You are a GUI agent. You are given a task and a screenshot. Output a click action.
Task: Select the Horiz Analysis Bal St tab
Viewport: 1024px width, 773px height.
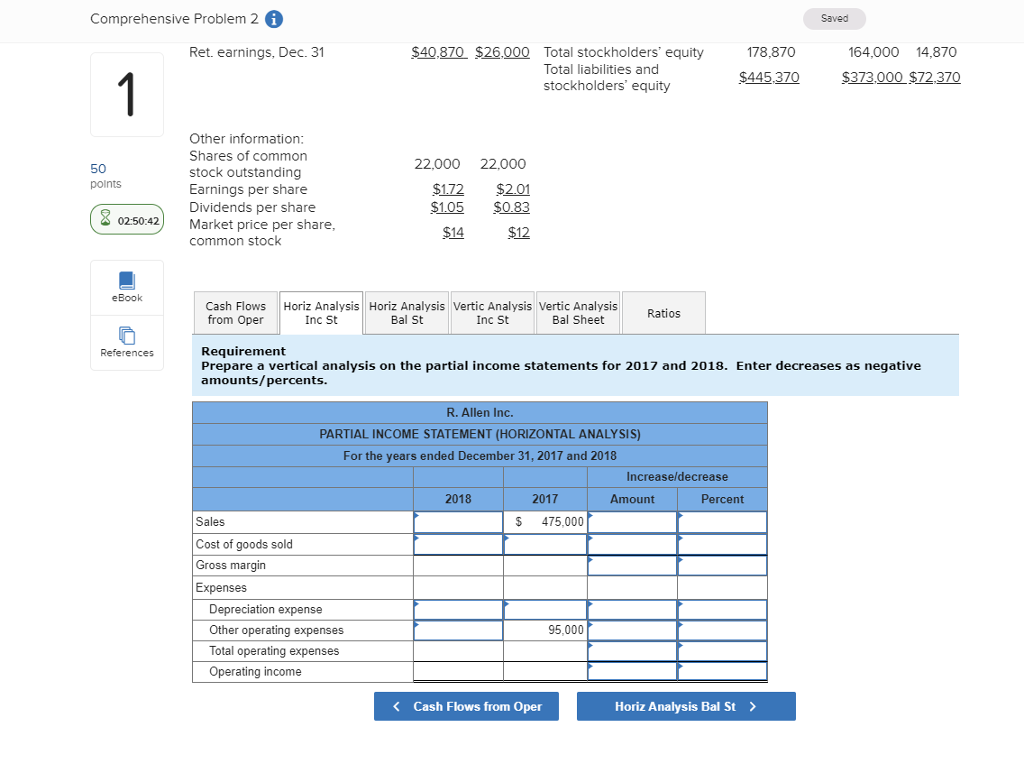(x=406, y=312)
